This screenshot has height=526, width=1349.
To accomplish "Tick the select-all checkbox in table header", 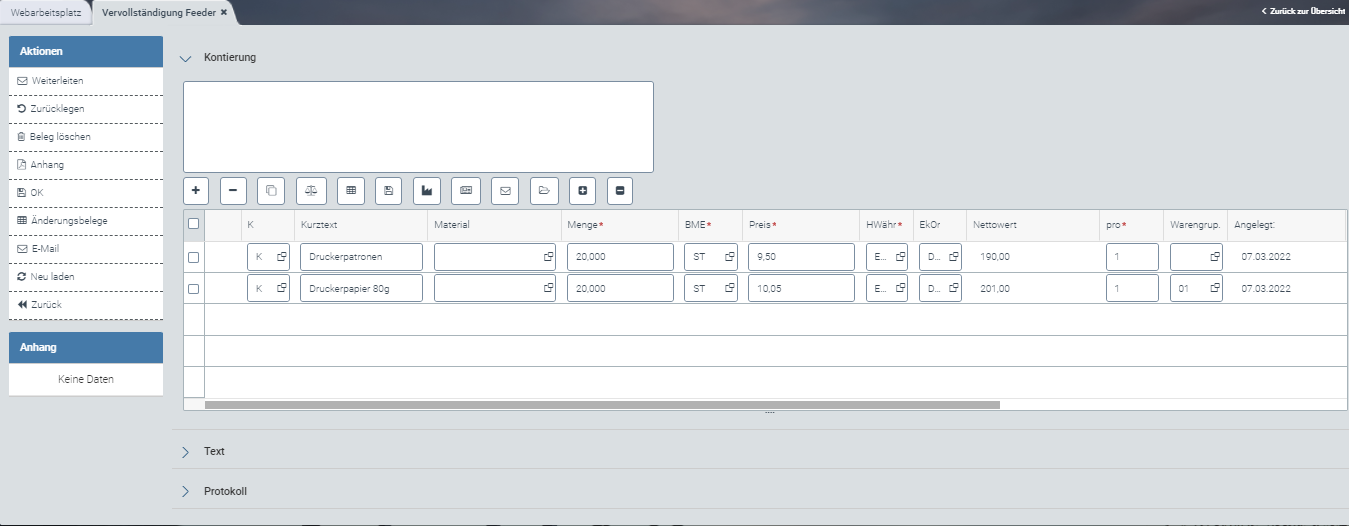I will click(x=194, y=225).
